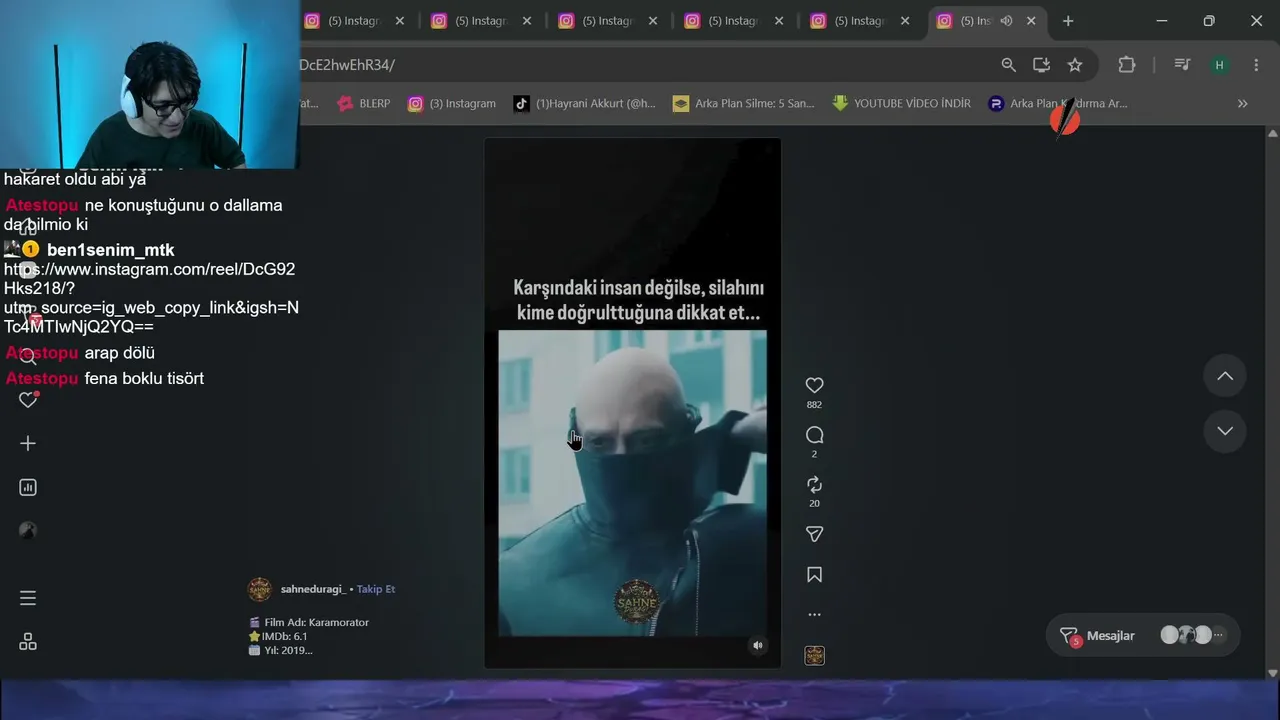Share the reel via the paper plane icon
Screen dimensions: 1280x720
point(814,534)
